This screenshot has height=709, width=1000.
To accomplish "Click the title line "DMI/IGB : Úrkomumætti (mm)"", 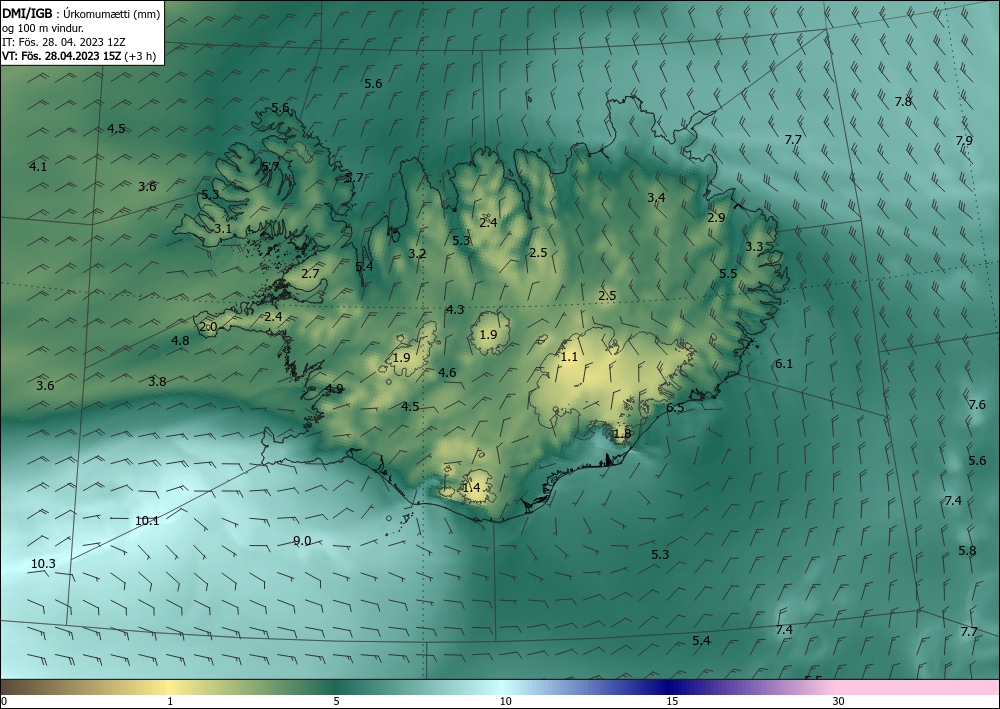I will (81, 13).
